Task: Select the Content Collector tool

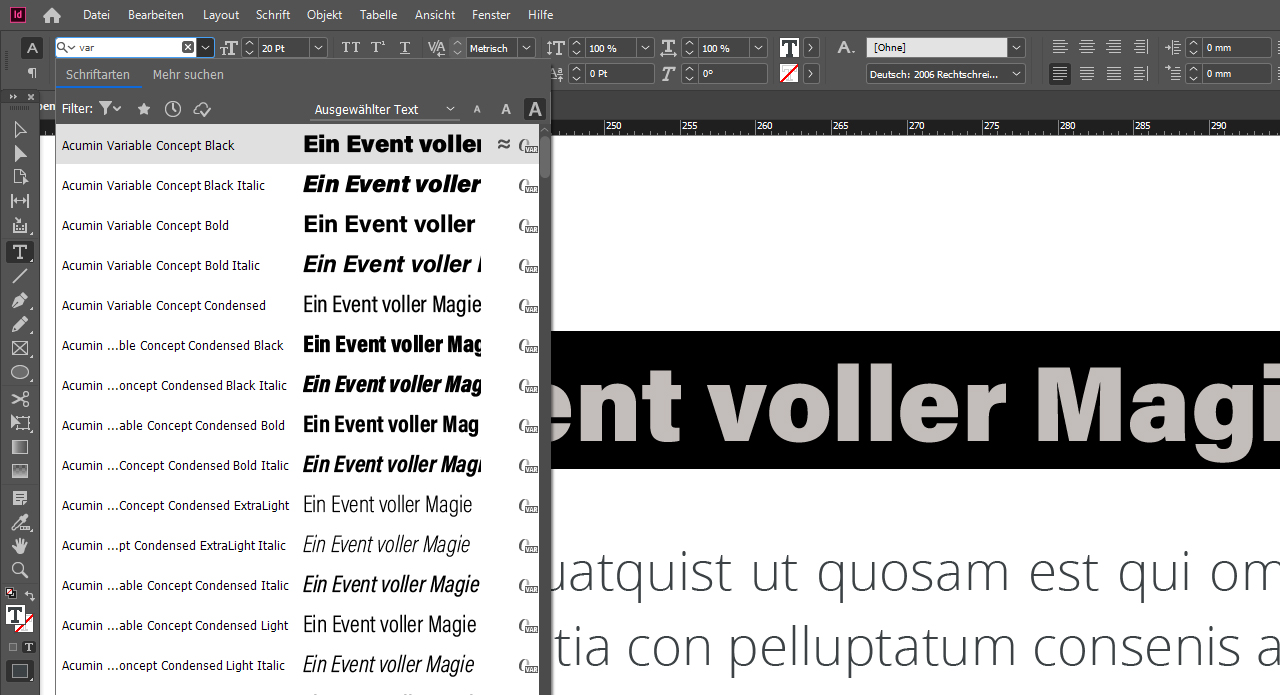Action: coord(19,226)
